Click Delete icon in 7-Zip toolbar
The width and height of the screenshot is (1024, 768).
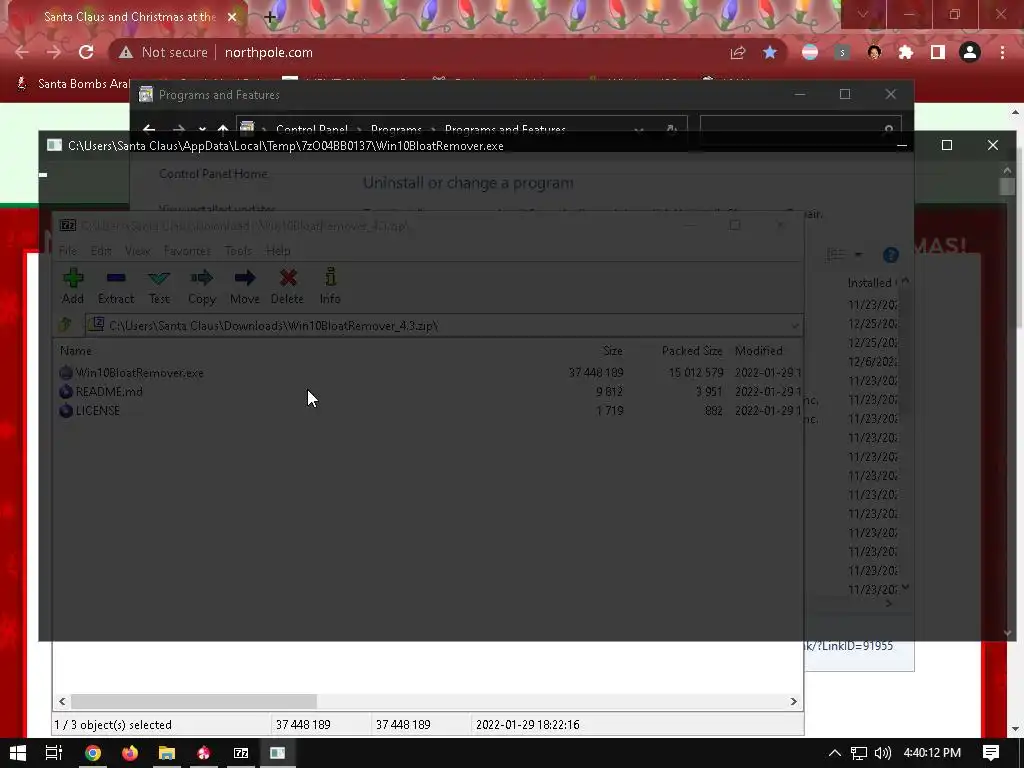coord(287,278)
